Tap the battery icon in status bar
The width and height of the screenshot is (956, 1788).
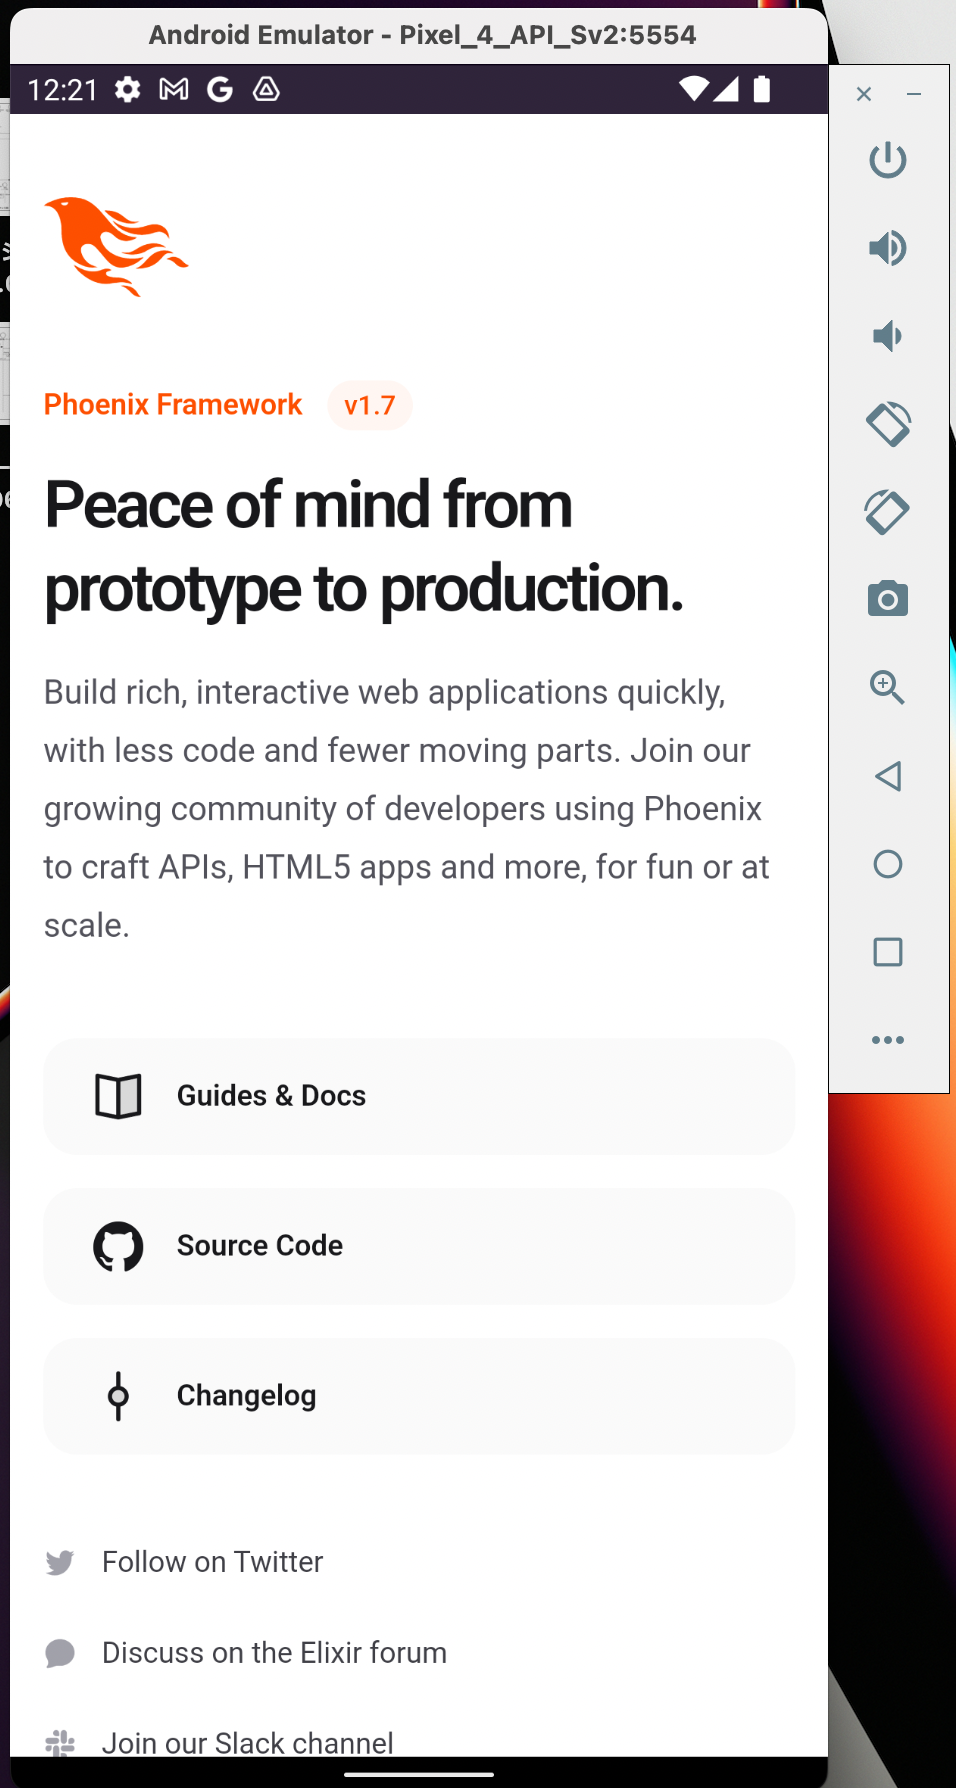tap(762, 90)
